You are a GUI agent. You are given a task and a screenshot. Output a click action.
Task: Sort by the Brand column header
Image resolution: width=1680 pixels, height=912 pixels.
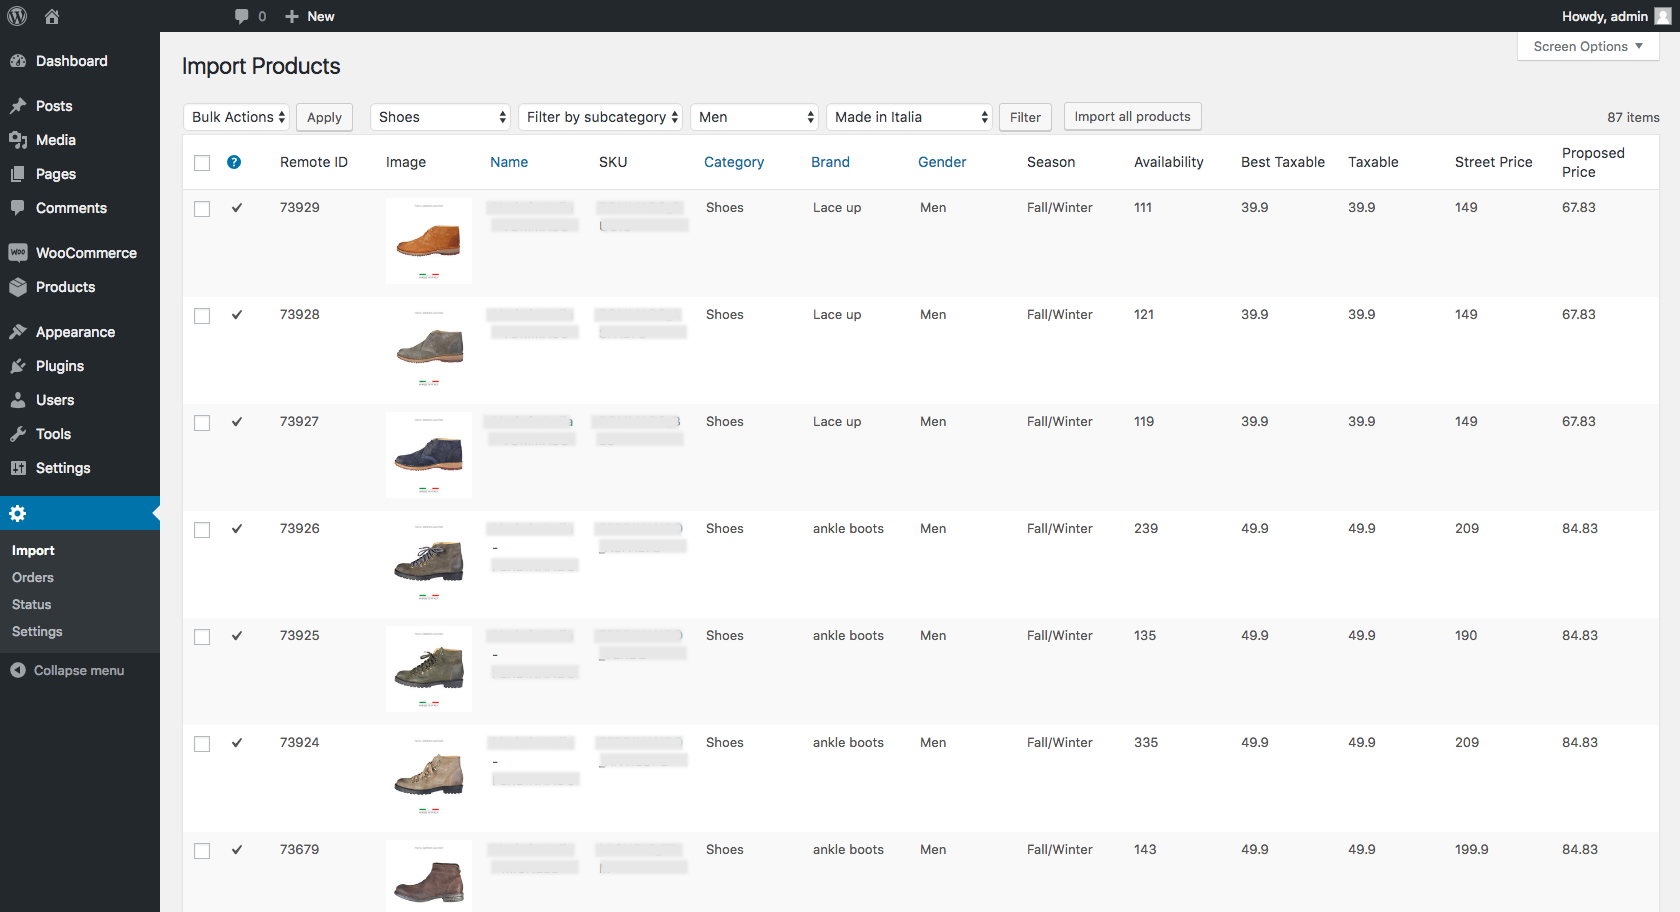click(830, 162)
